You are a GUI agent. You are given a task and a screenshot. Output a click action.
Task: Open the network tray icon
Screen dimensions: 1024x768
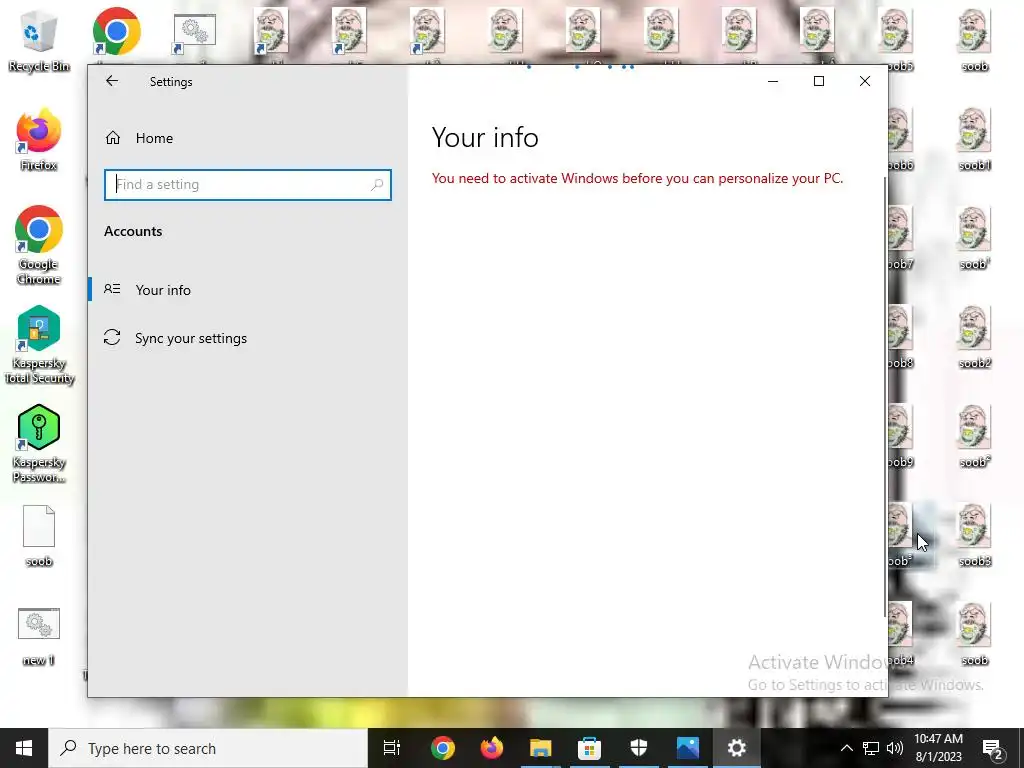871,748
